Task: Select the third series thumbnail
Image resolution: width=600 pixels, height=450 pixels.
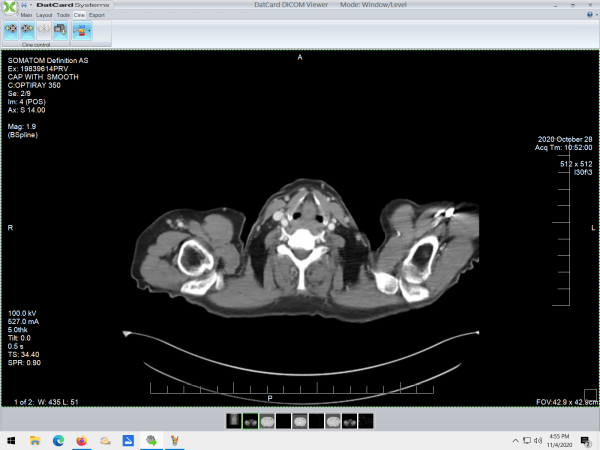Action: point(267,422)
